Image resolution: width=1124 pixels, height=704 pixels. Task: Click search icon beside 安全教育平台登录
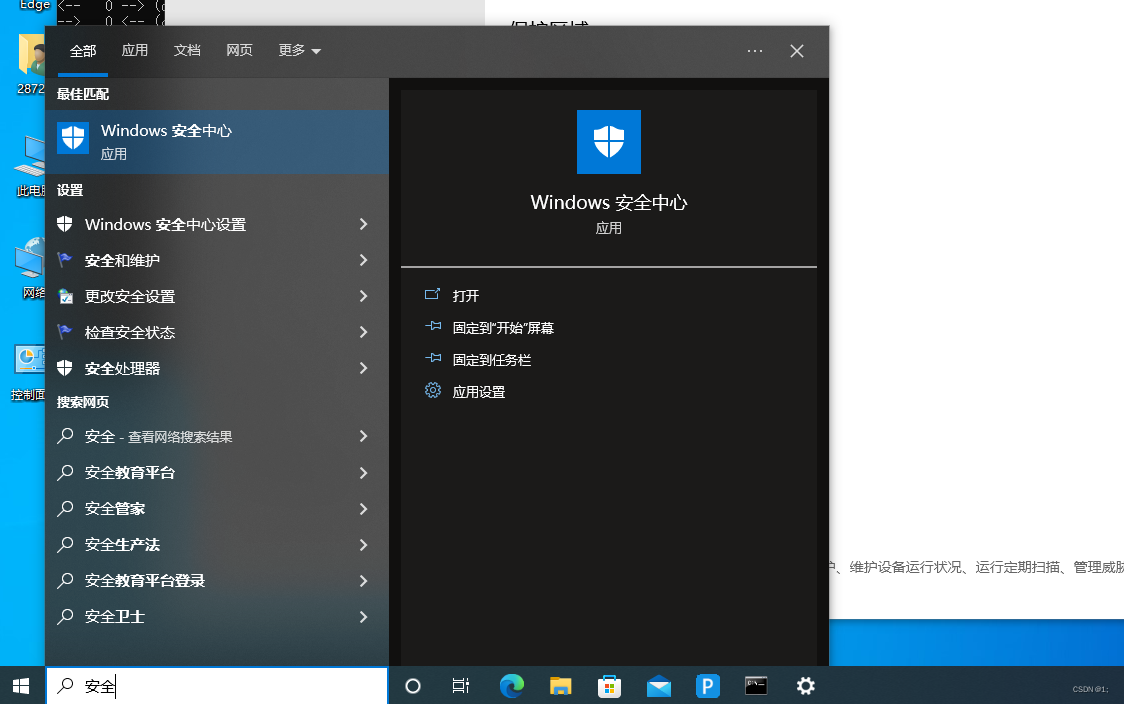65,579
